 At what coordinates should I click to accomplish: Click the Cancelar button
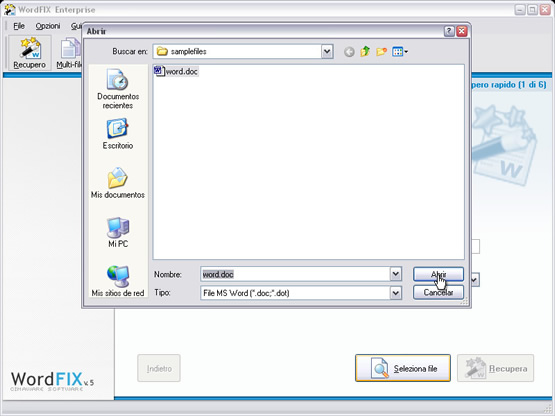[438, 292]
